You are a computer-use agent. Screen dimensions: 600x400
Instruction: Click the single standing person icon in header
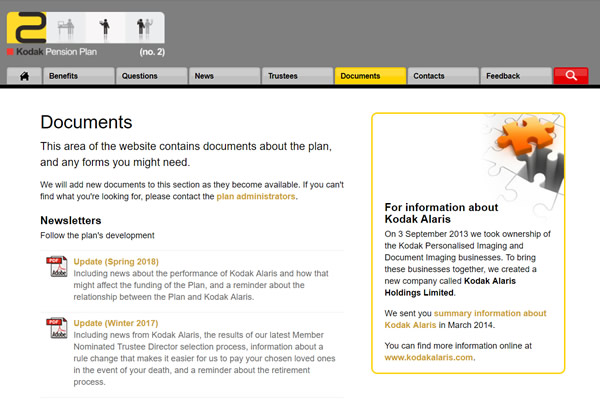point(105,28)
